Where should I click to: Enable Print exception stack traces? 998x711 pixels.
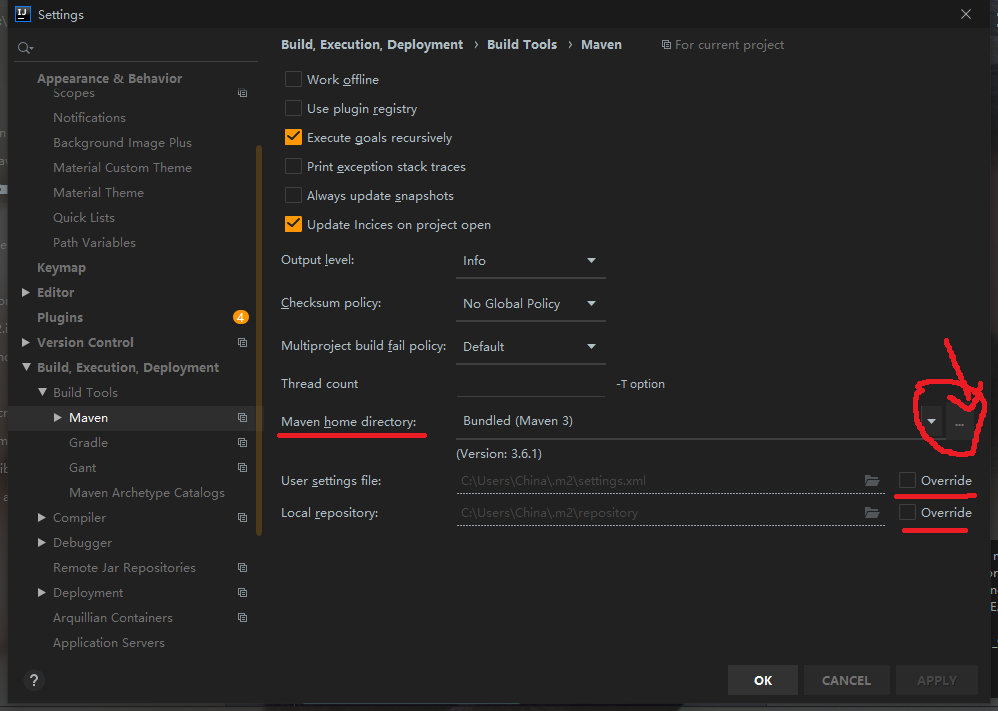[x=293, y=166]
